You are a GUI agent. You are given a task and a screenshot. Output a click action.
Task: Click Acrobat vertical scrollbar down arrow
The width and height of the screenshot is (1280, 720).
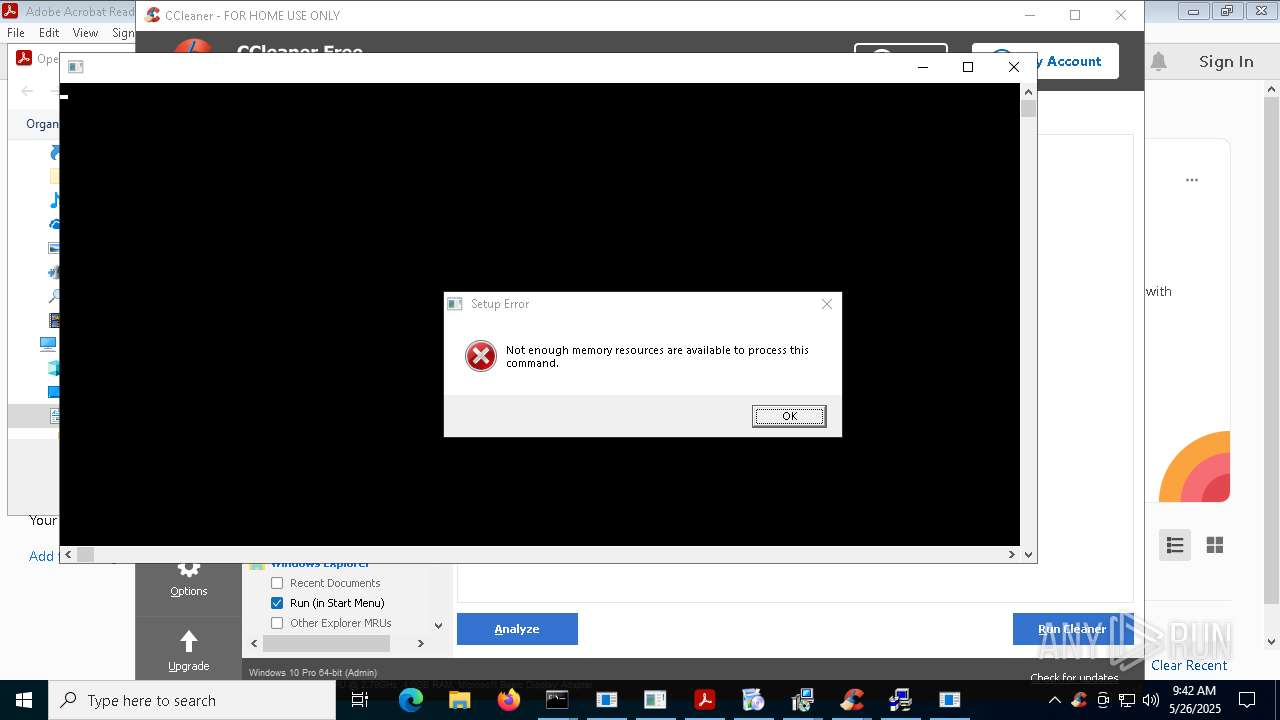click(x=1271, y=642)
